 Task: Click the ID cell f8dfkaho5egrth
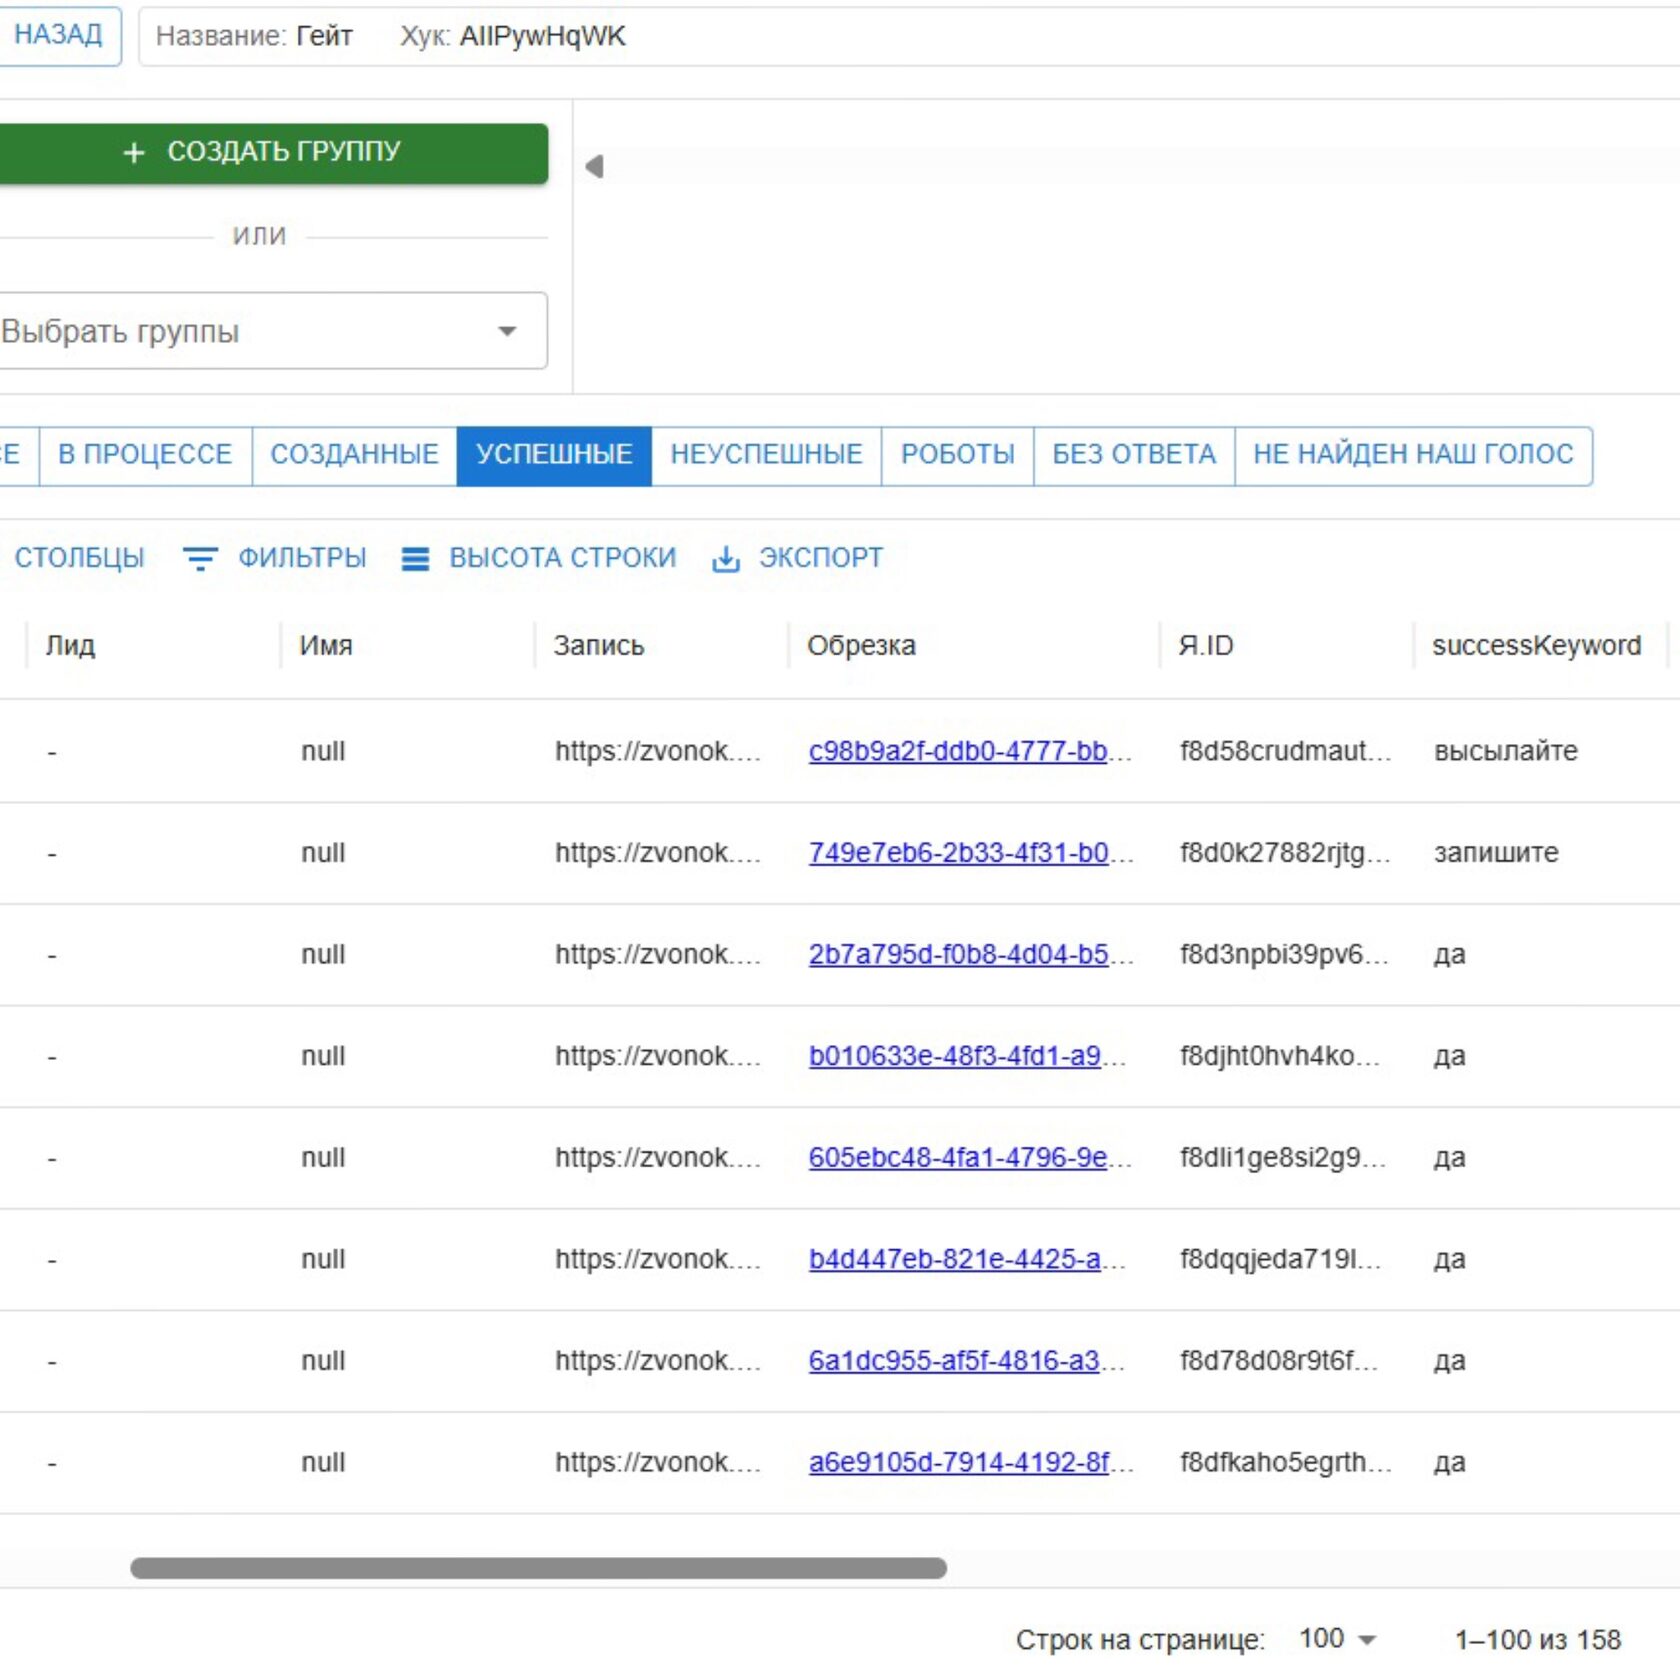(x=1285, y=1463)
